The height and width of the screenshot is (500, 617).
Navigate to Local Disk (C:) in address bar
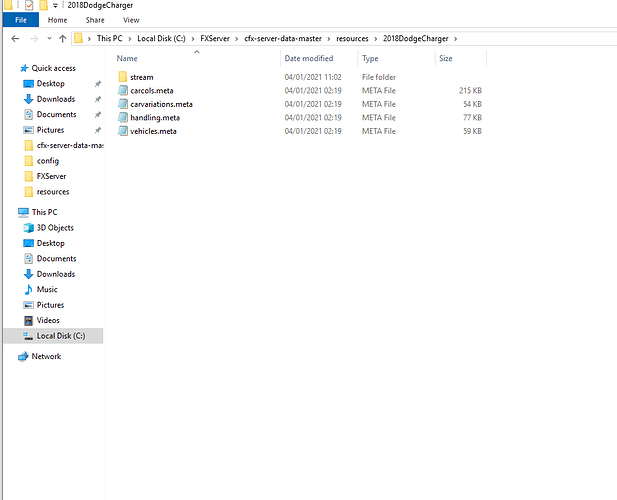[x=161, y=39]
